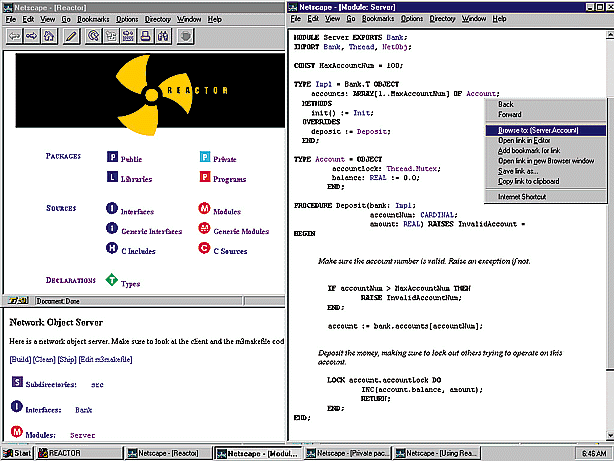Click the red P icon beside Programs

tap(205, 177)
